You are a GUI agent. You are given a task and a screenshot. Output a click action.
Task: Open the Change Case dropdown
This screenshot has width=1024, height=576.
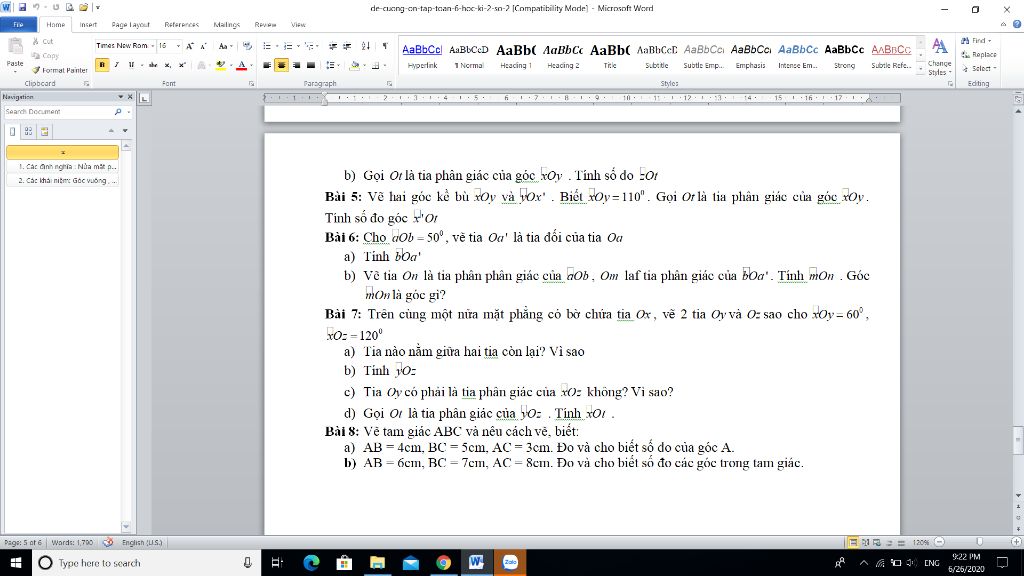(x=225, y=46)
